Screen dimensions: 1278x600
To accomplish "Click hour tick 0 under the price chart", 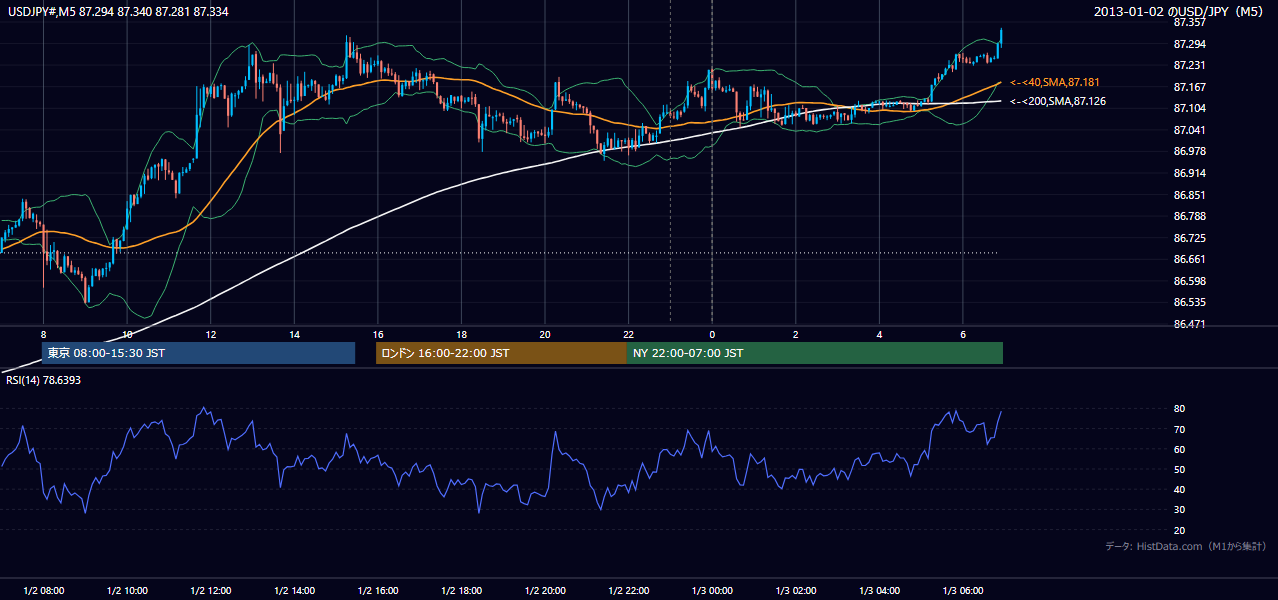I will coord(712,333).
